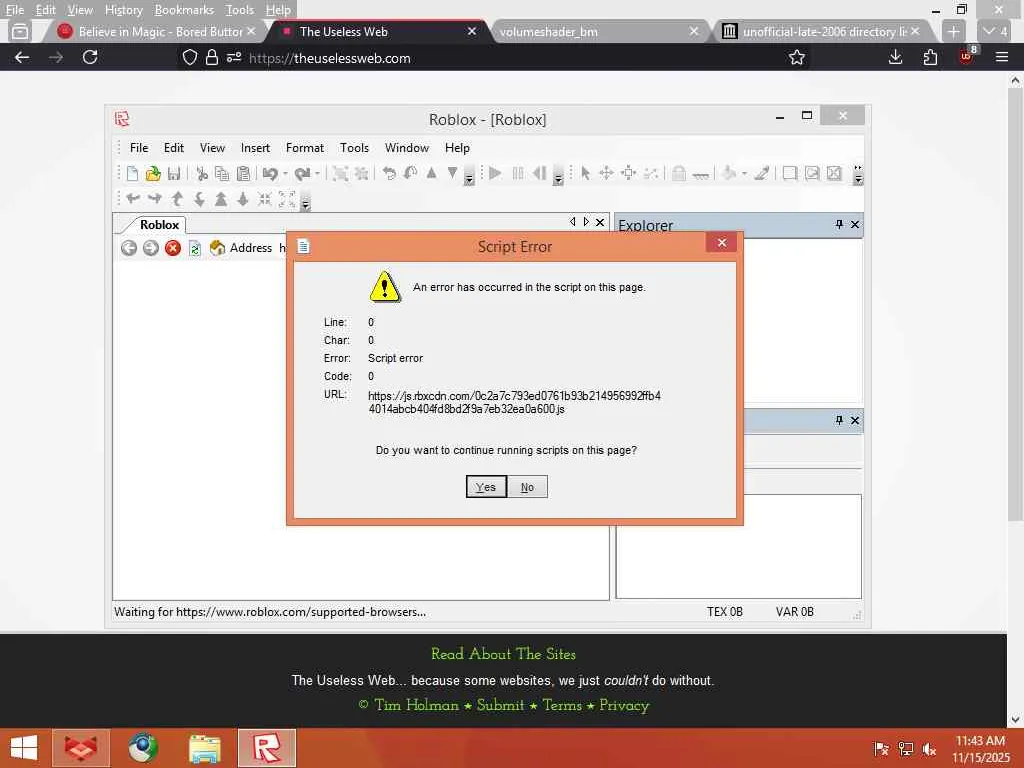
Task: Click the Roblox taskbar icon
Action: click(267, 748)
